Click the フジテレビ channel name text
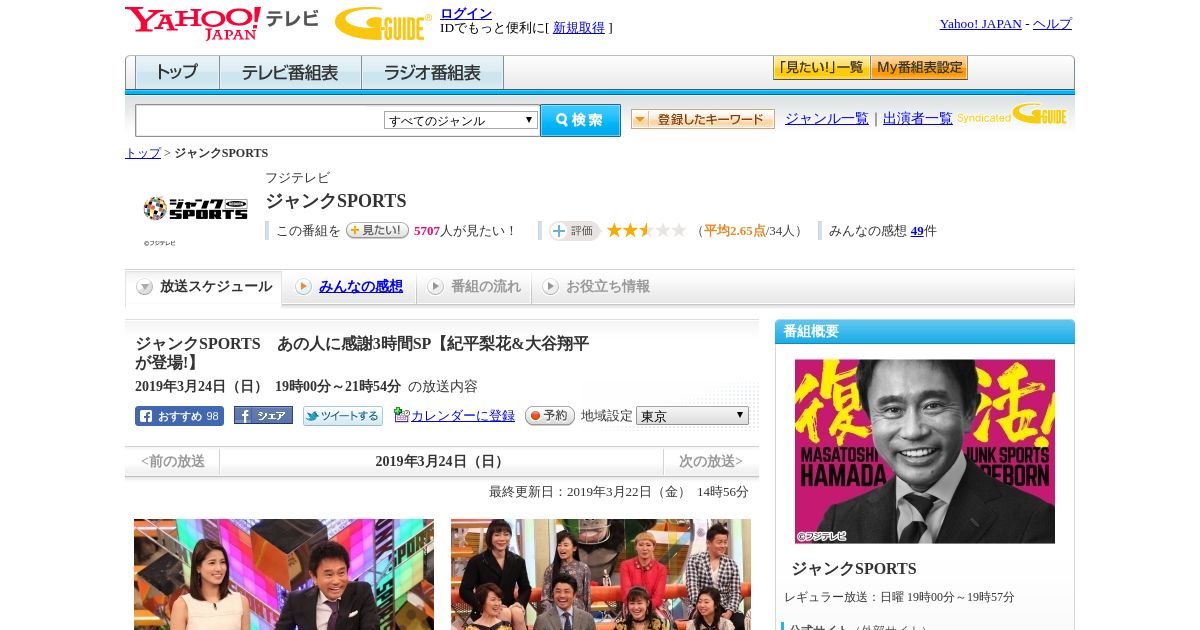Viewport: 1200px width, 630px height. point(297,178)
